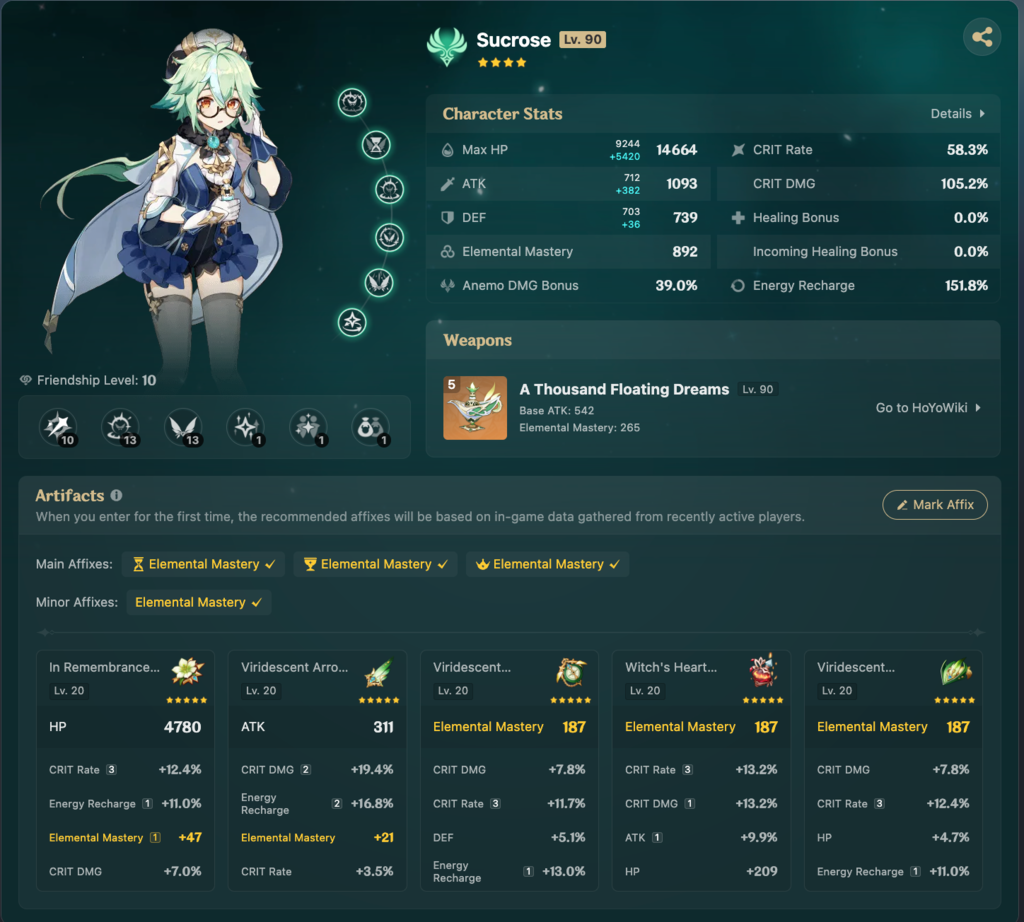Click the HP +209 substat value
Image resolution: width=1024 pixels, height=922 pixels.
point(761,872)
